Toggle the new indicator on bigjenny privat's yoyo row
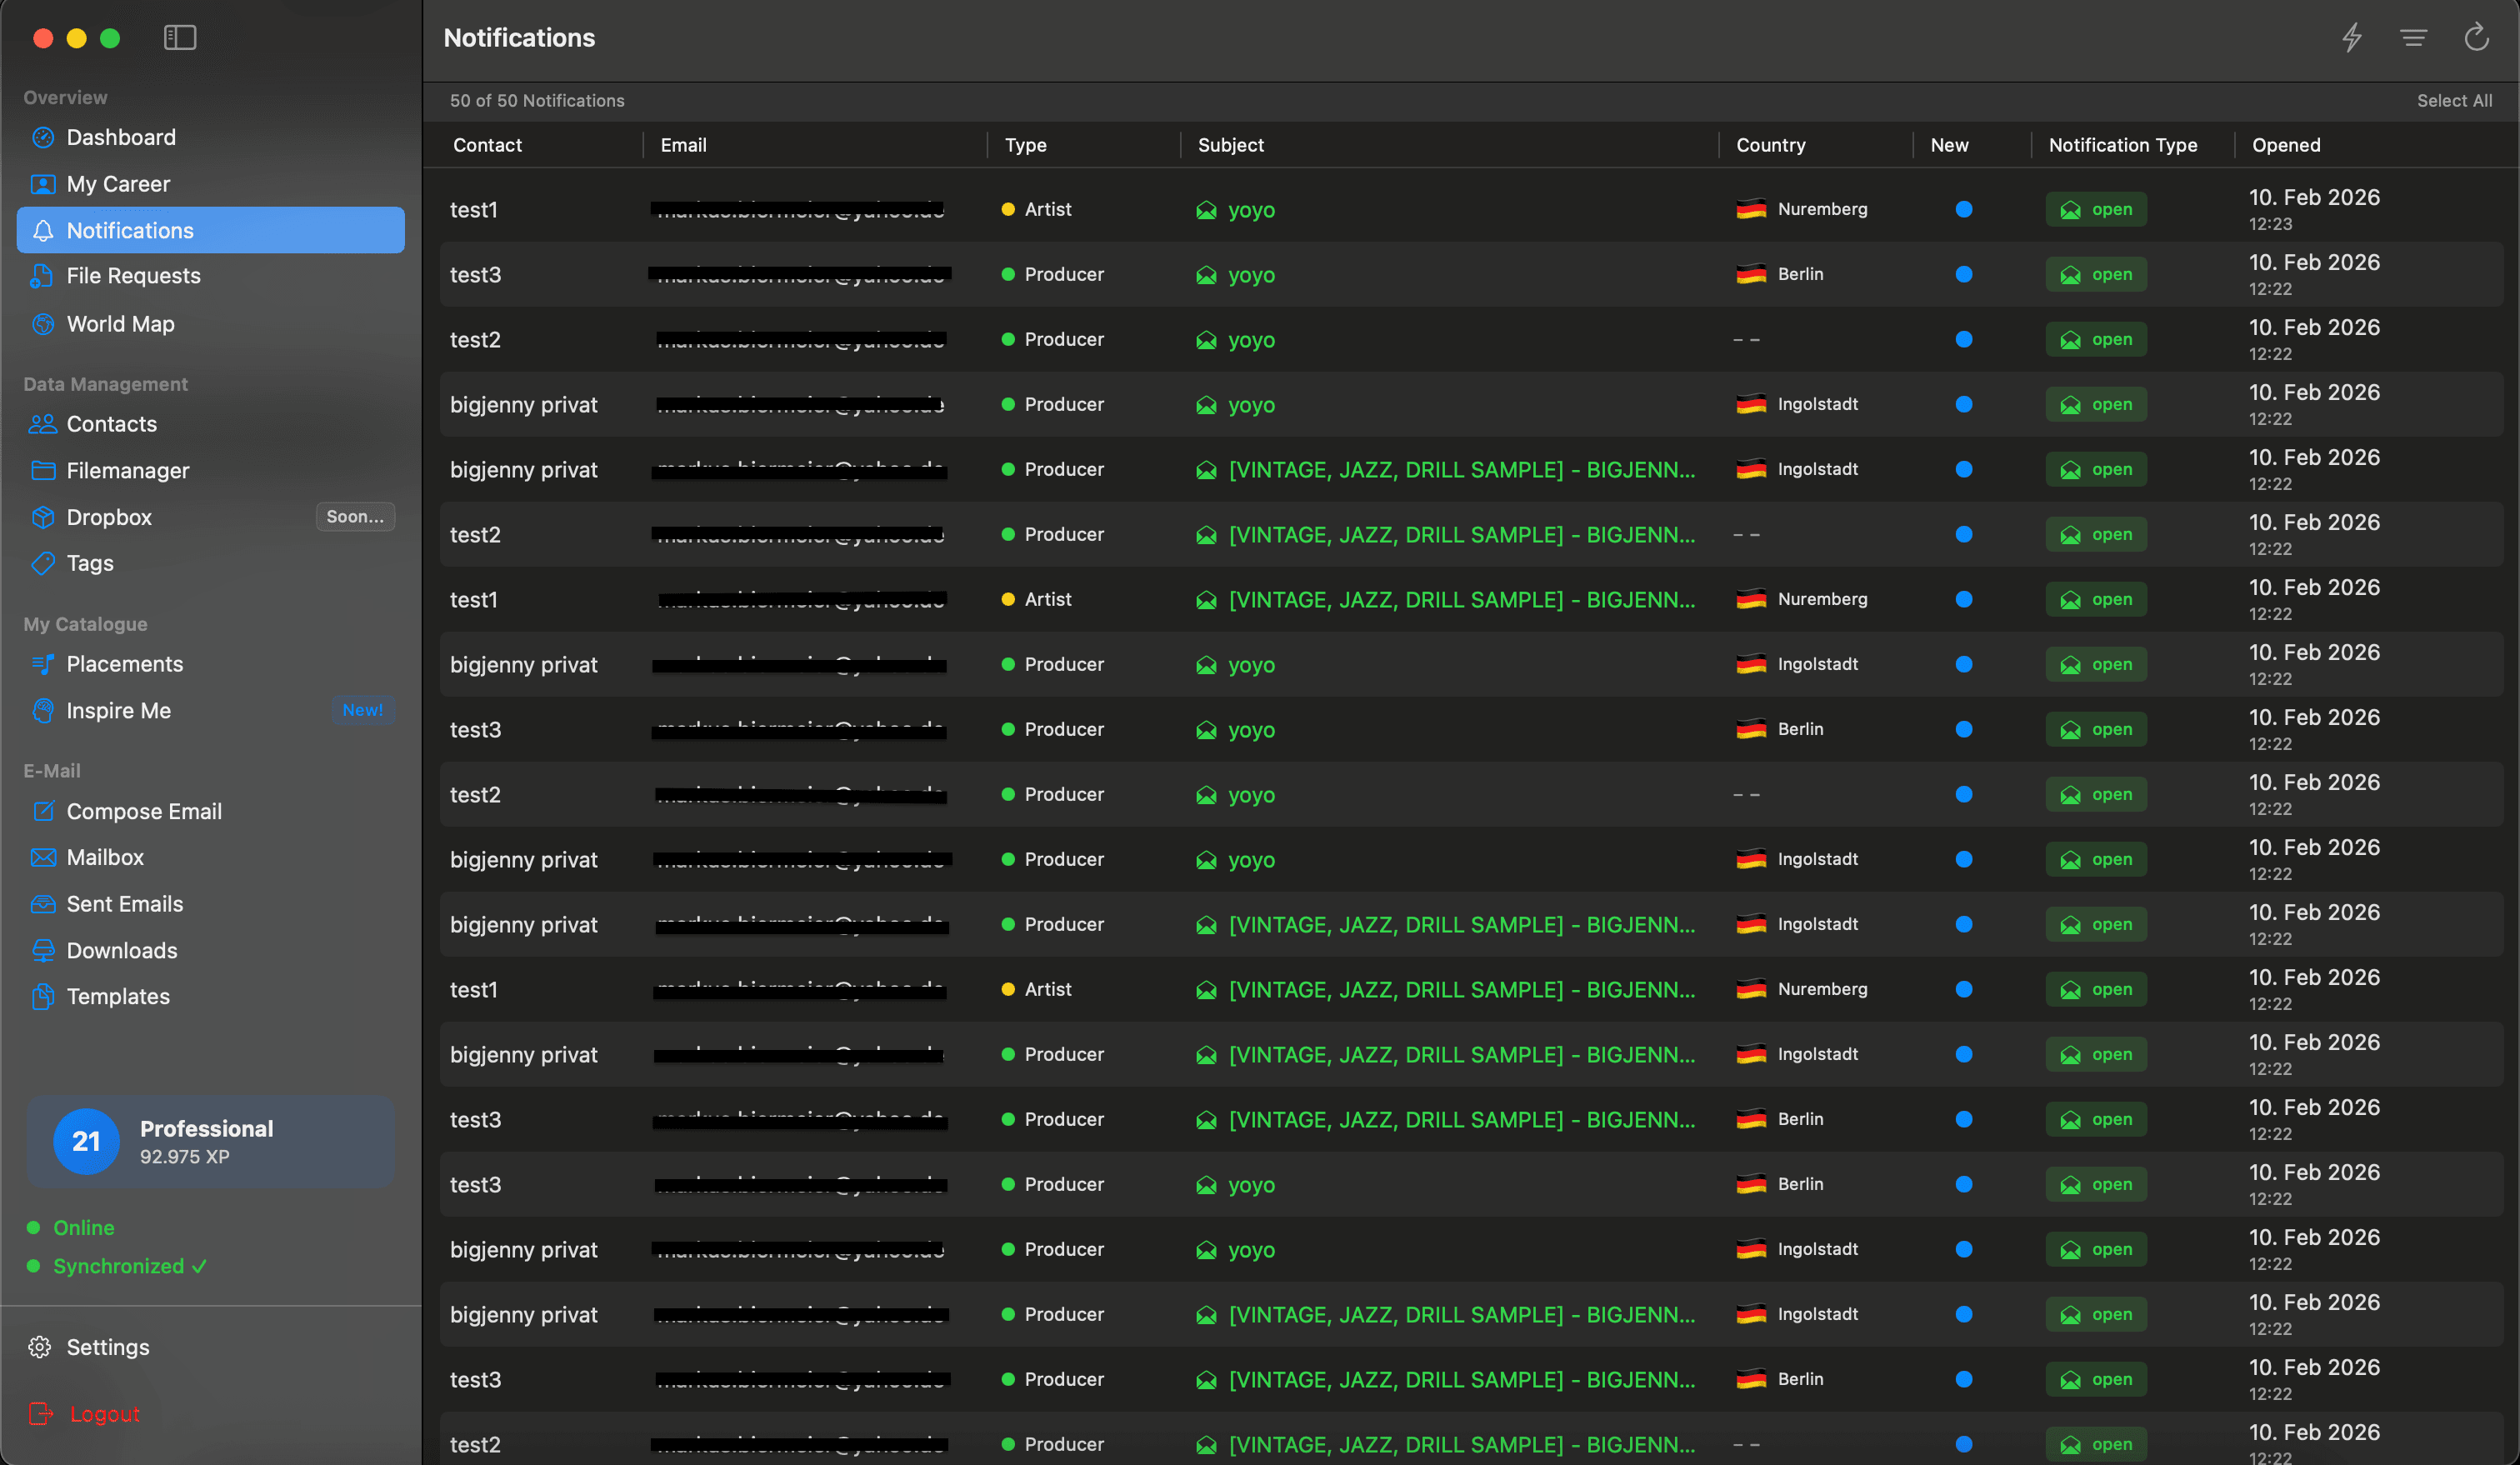 pyautogui.click(x=1964, y=404)
